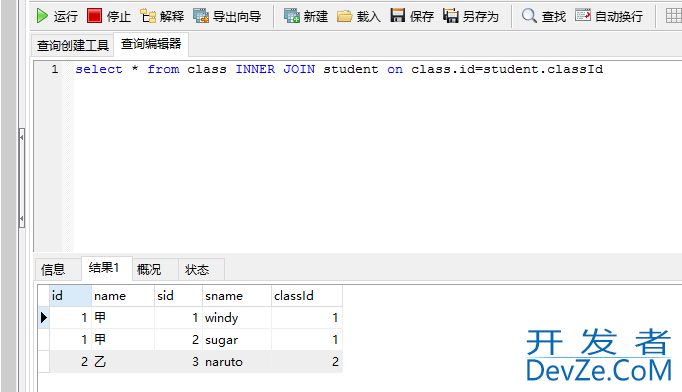Toggle word wrap (自动换行) icon
682x392 pixels.
tap(583, 16)
